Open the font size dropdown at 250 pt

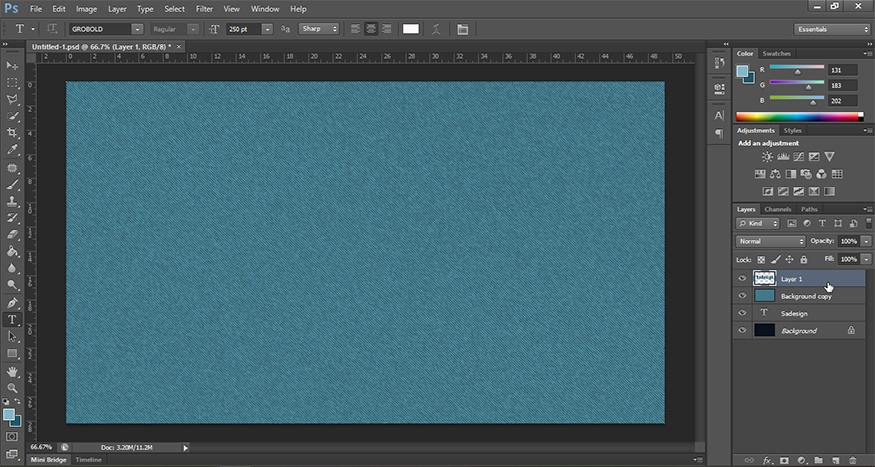click(267, 29)
